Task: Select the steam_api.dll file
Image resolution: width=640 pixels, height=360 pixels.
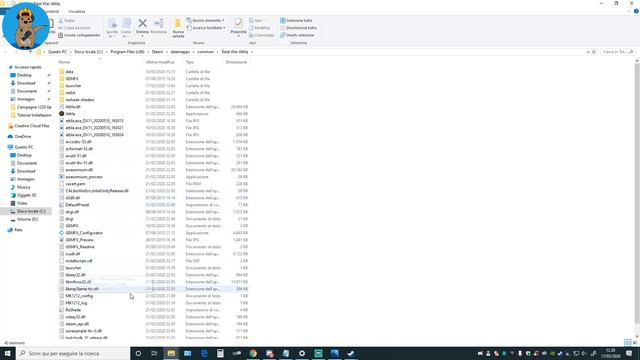Action: 74,324
